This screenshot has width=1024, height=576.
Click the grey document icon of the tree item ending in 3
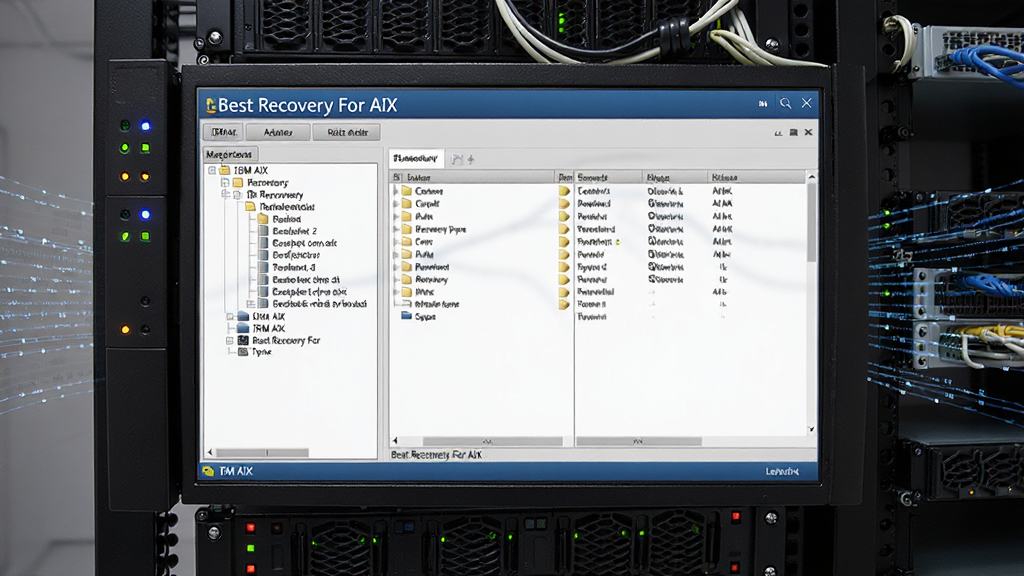[263, 267]
